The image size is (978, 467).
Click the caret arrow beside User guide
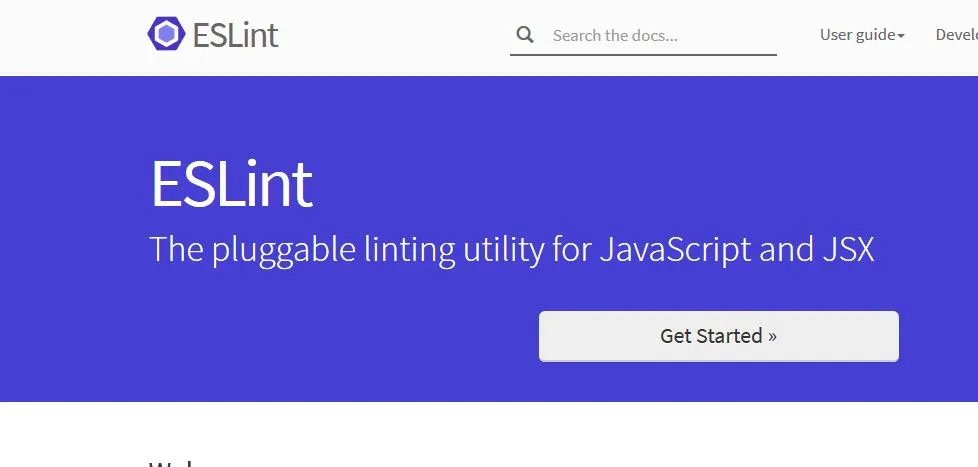pos(901,37)
